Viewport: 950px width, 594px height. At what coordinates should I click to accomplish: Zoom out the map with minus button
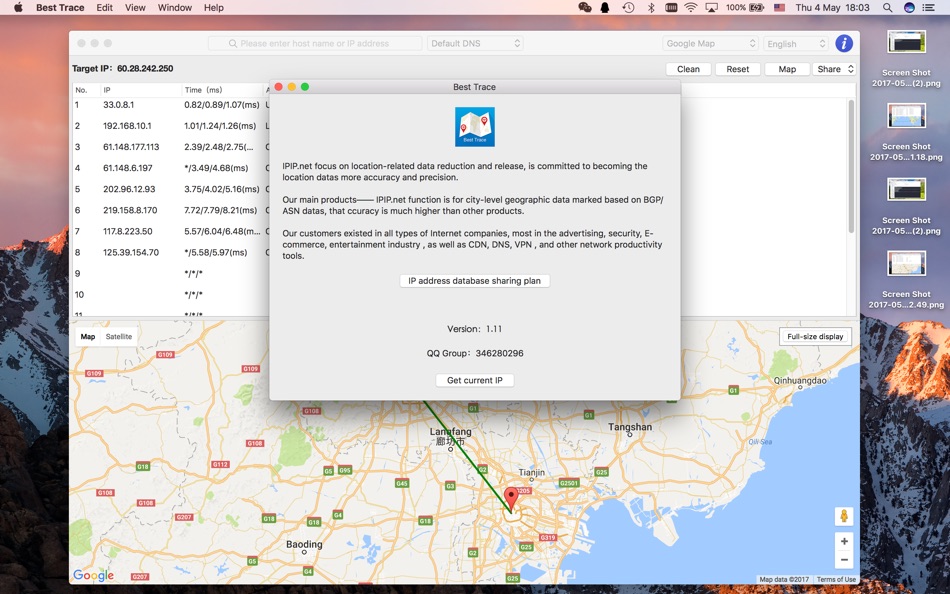tap(843, 559)
